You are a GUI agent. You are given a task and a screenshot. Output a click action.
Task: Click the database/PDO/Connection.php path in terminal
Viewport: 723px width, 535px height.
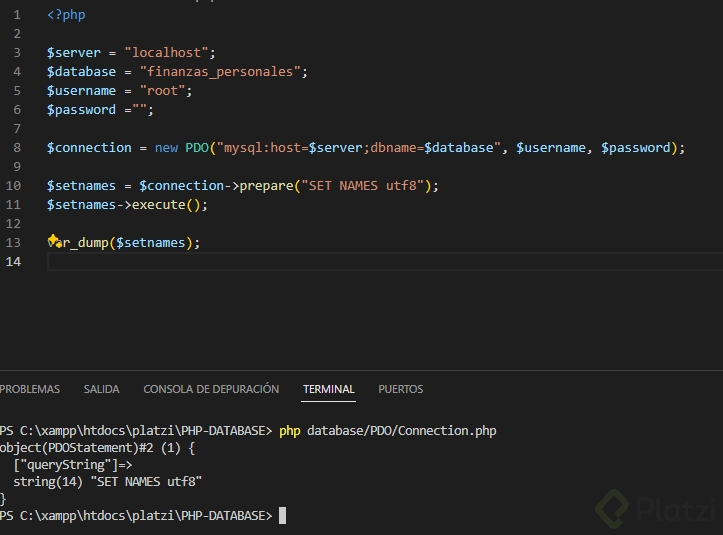400,431
